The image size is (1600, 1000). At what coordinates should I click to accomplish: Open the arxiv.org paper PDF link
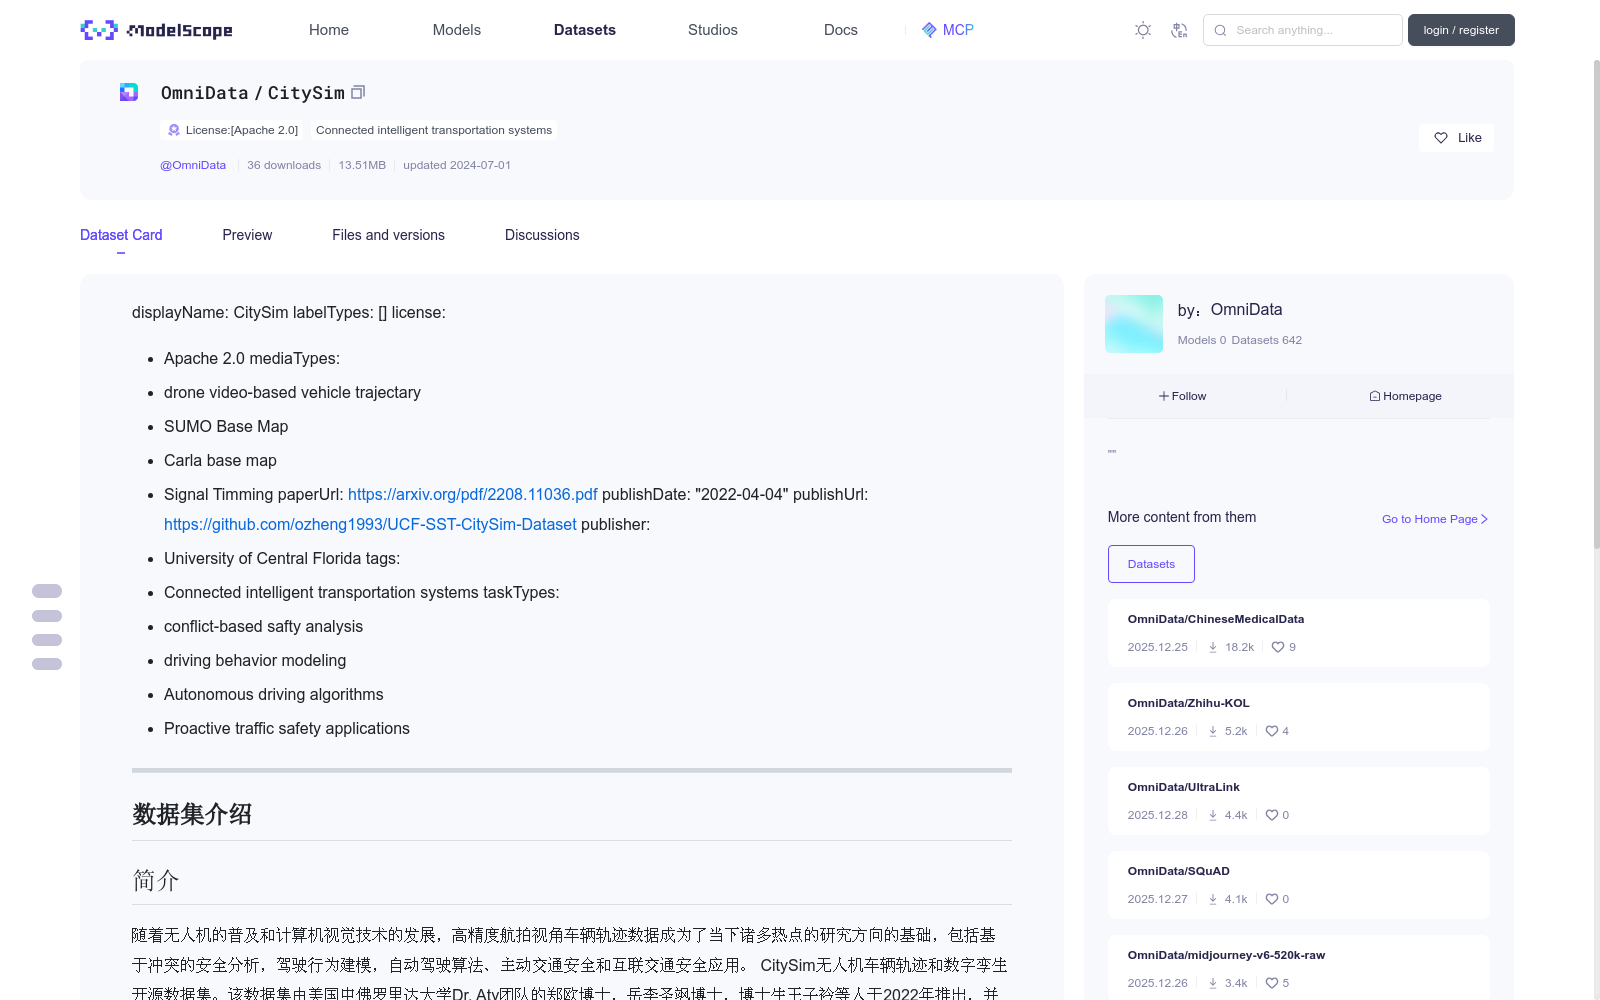click(473, 494)
